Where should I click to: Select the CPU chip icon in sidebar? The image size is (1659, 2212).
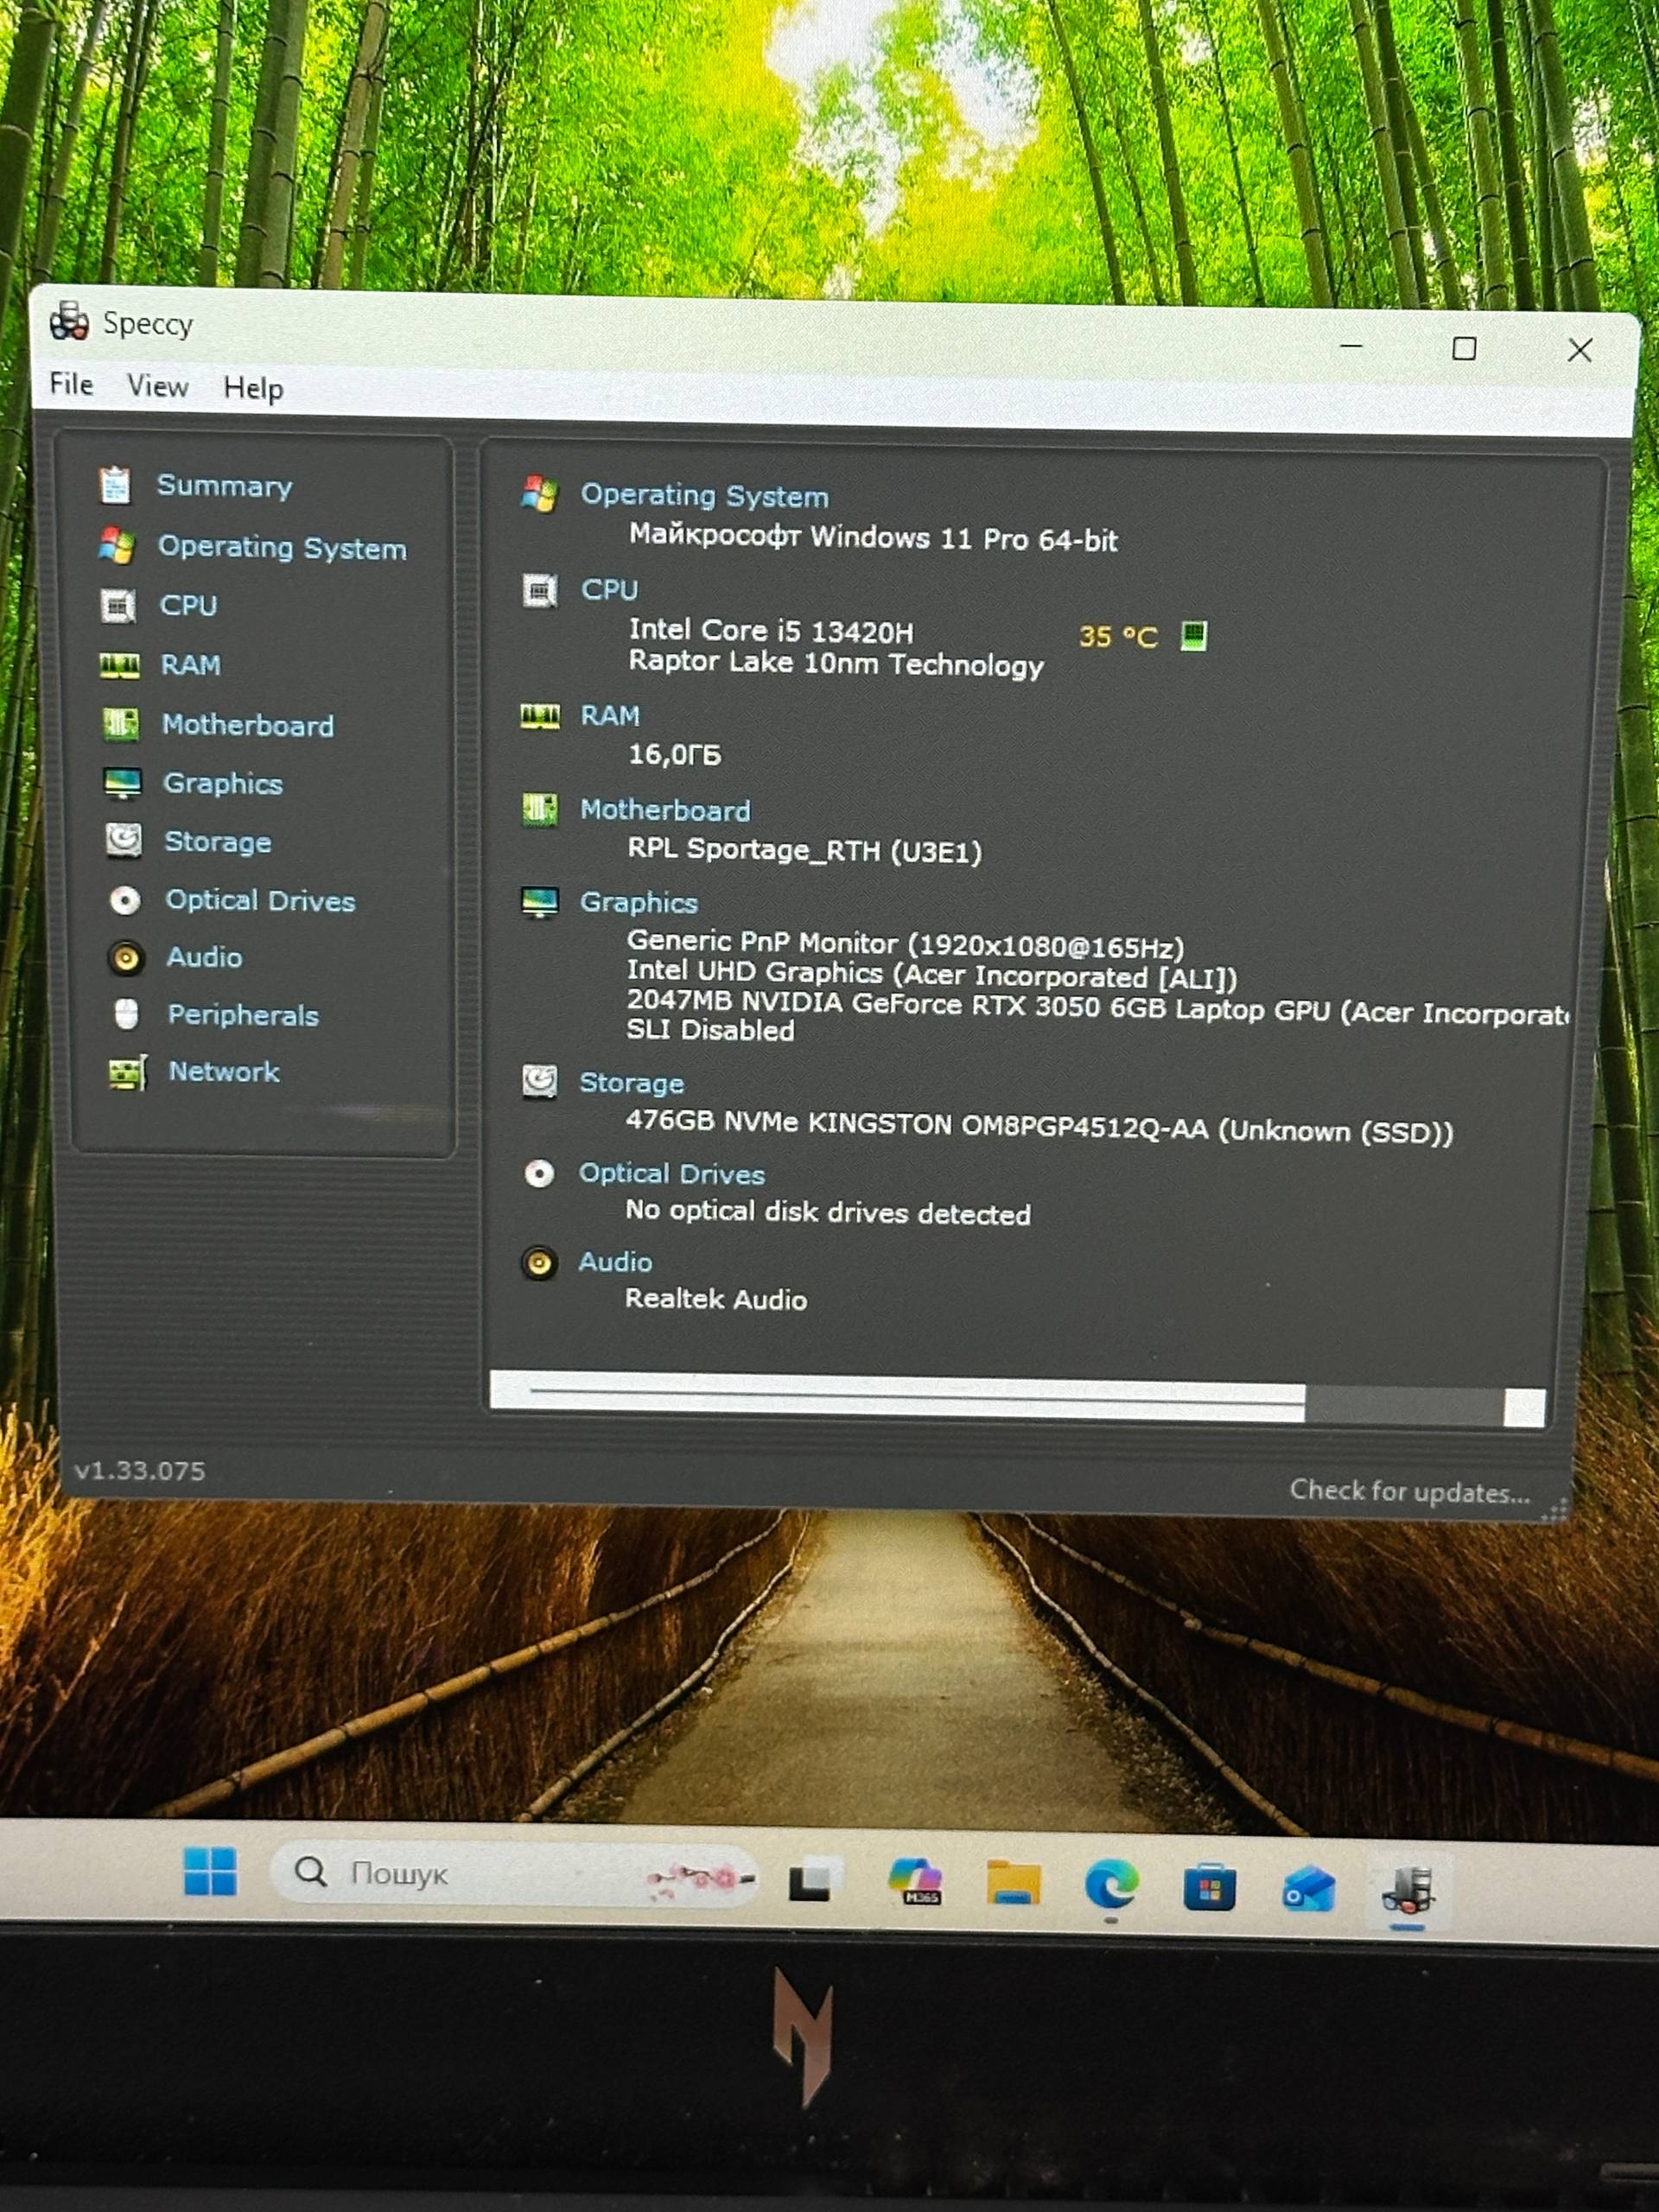point(118,606)
